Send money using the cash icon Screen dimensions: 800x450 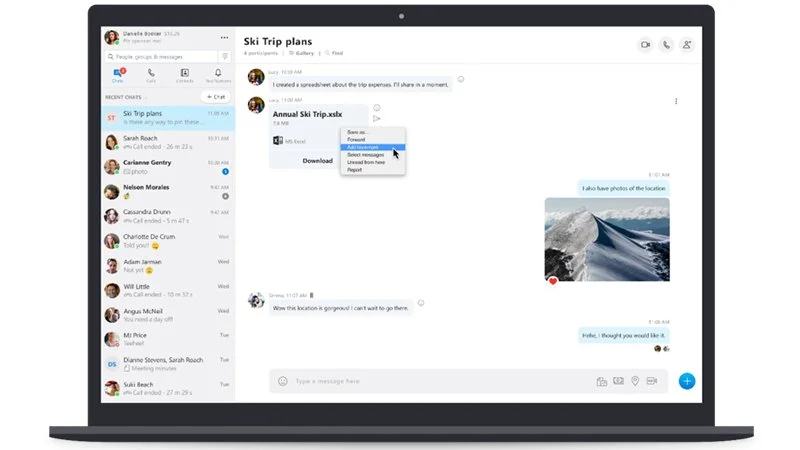coord(618,381)
